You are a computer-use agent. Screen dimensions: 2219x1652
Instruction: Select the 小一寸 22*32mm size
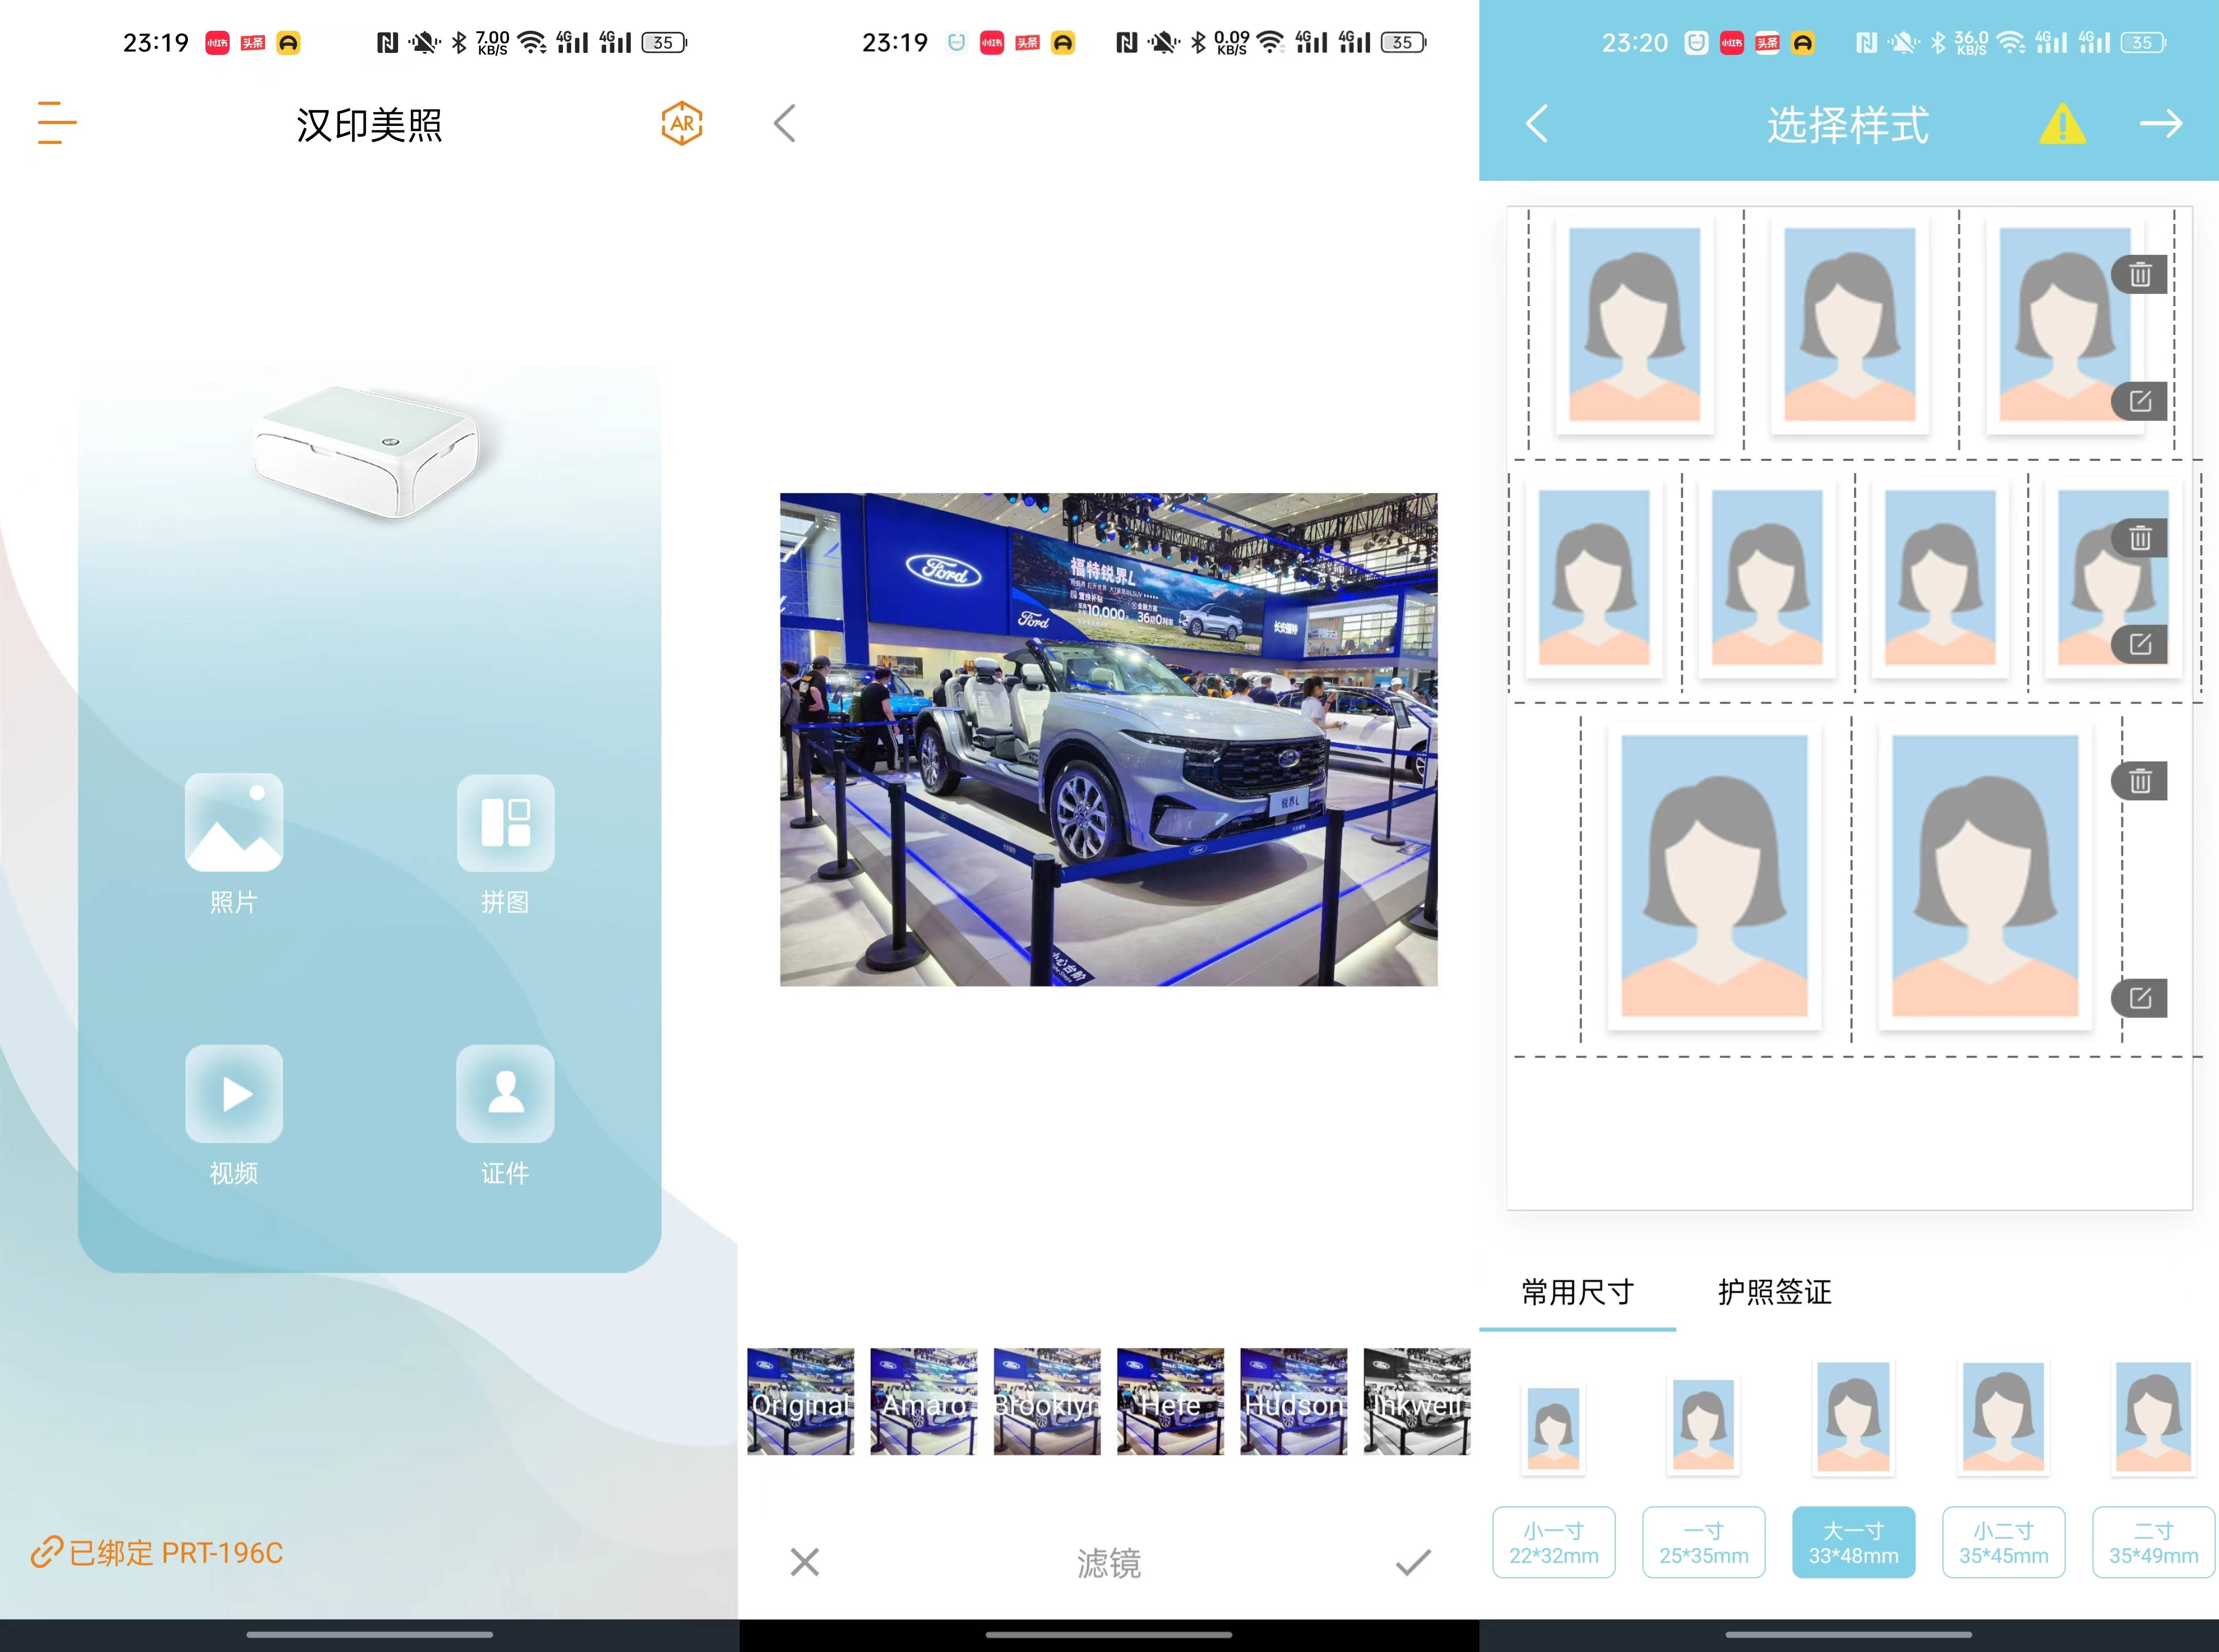coord(1553,1542)
